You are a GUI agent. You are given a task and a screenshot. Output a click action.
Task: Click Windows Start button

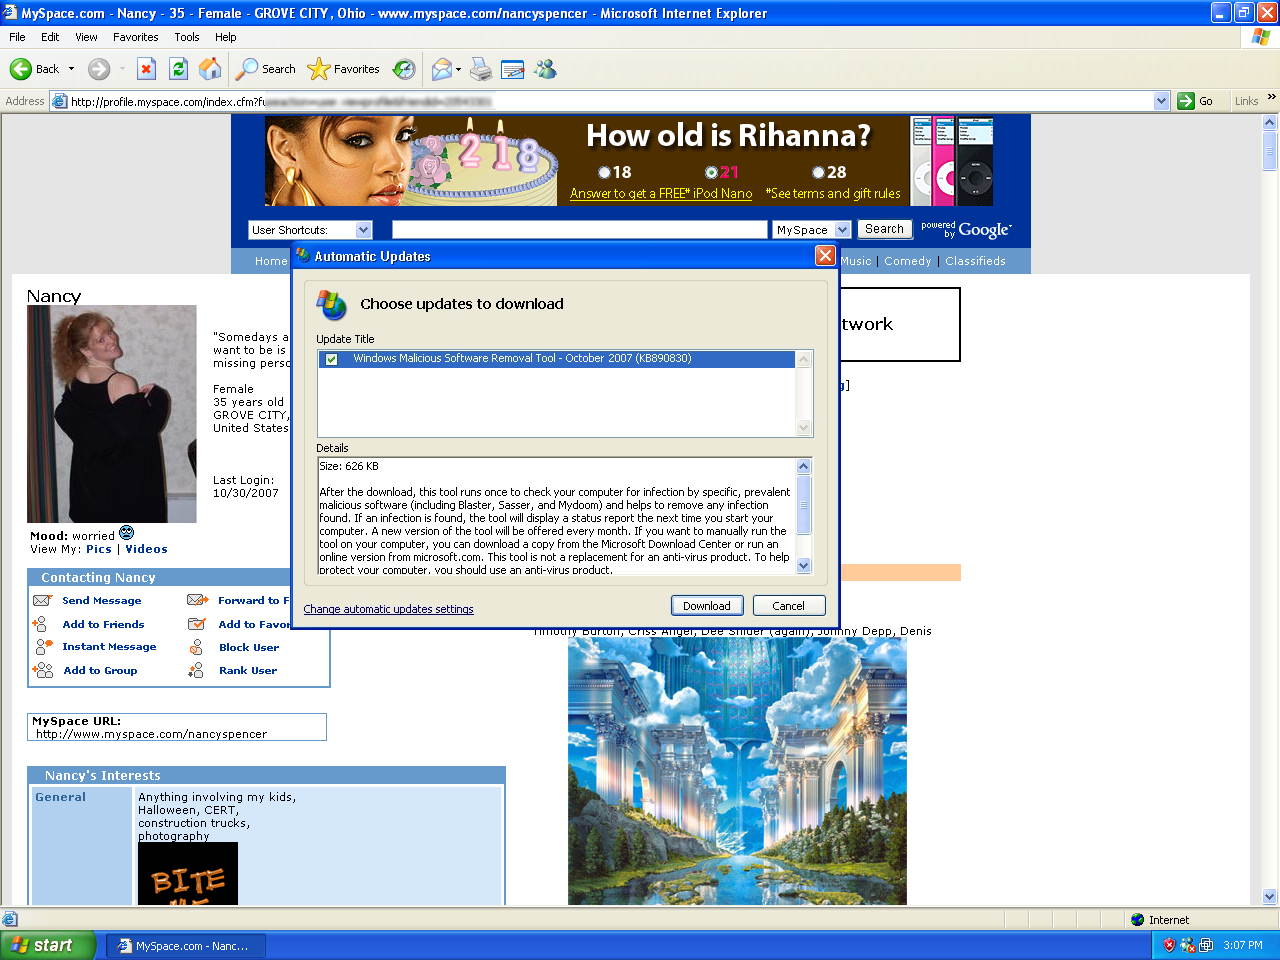[x=48, y=945]
